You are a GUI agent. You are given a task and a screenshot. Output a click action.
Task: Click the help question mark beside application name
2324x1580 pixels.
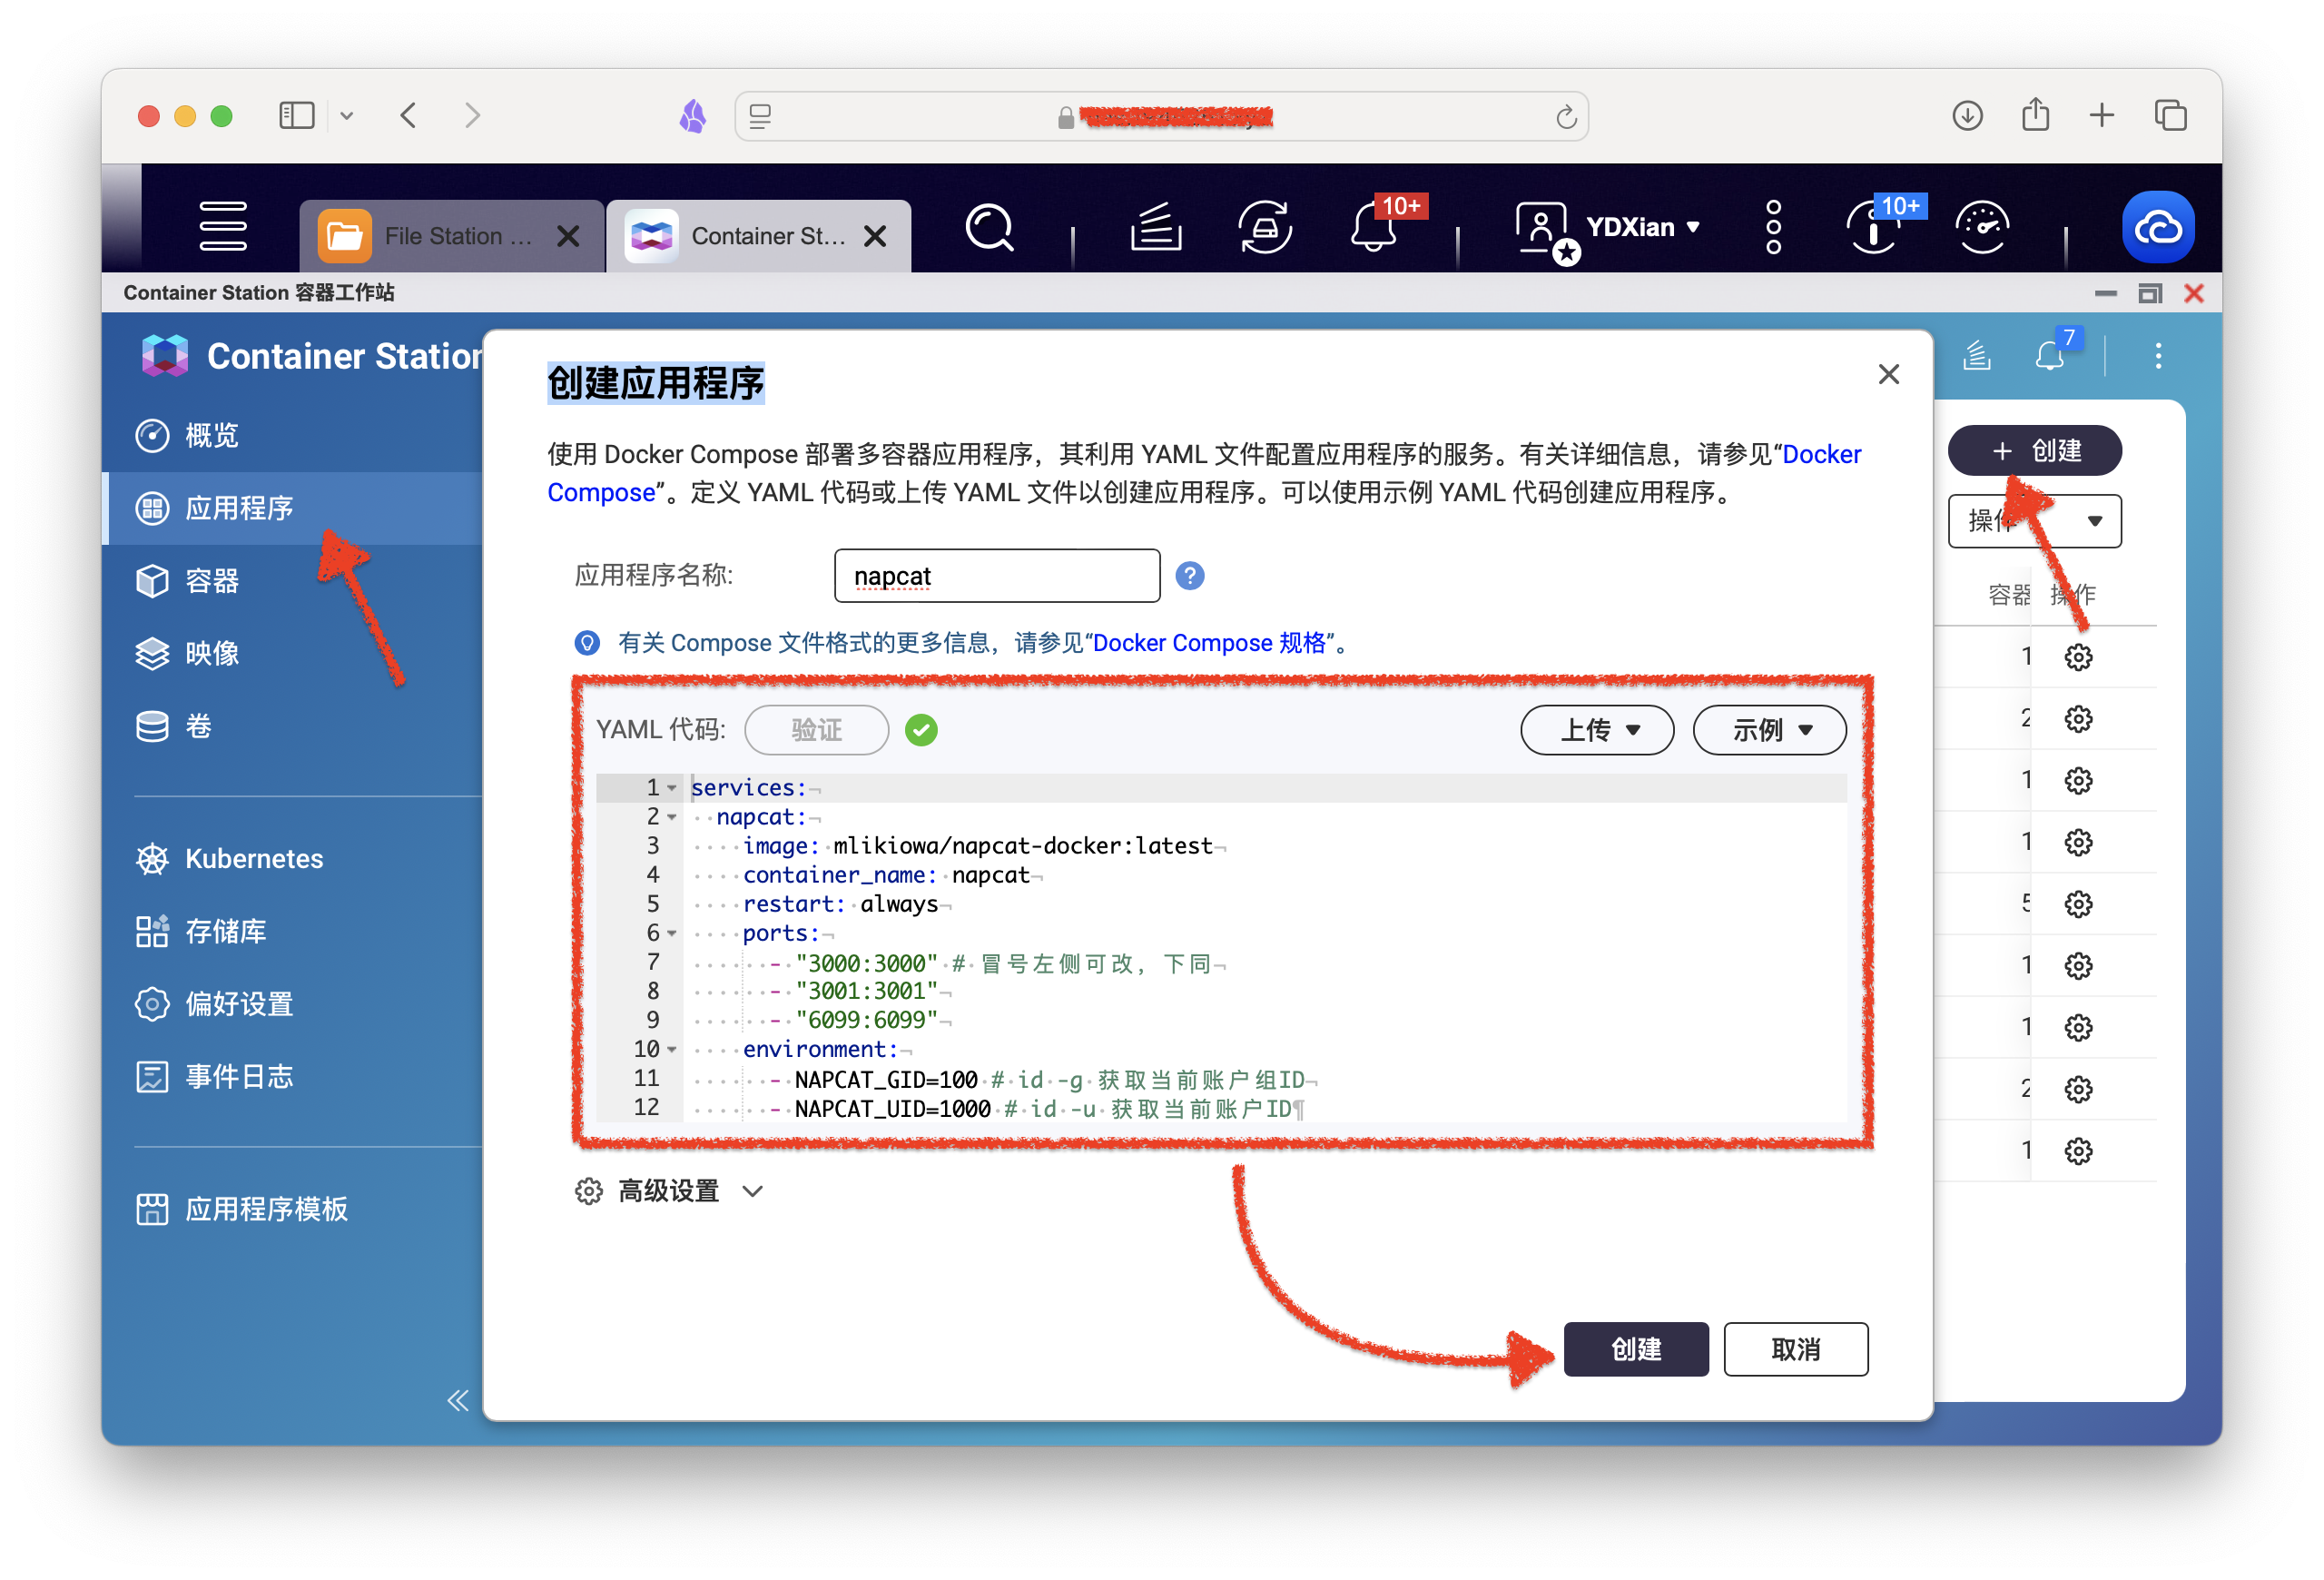point(1189,576)
